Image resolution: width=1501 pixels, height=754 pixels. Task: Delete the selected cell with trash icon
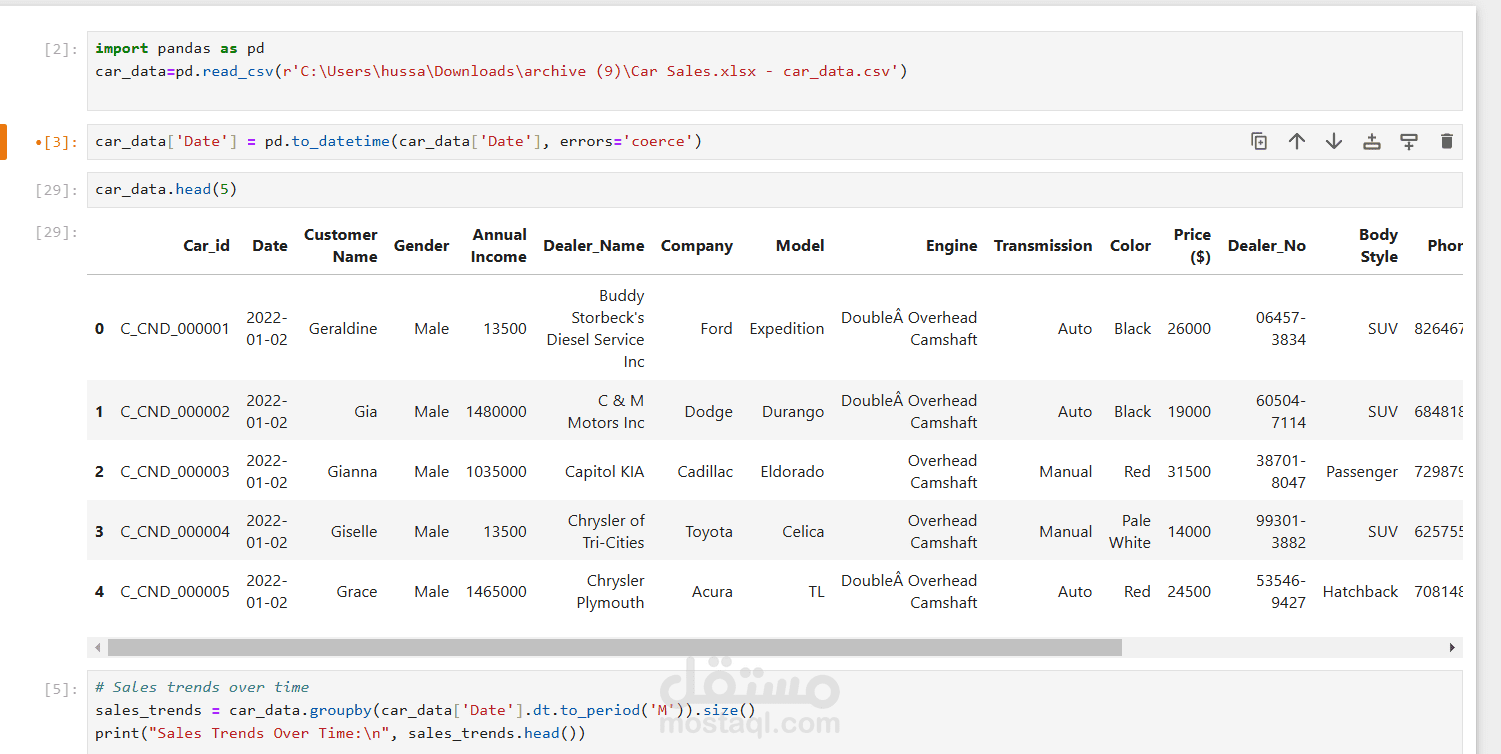pyautogui.click(x=1446, y=141)
